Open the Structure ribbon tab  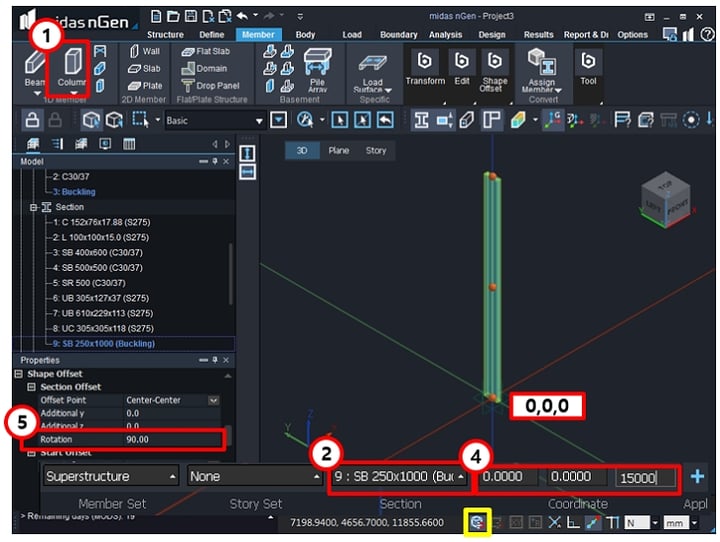point(165,35)
